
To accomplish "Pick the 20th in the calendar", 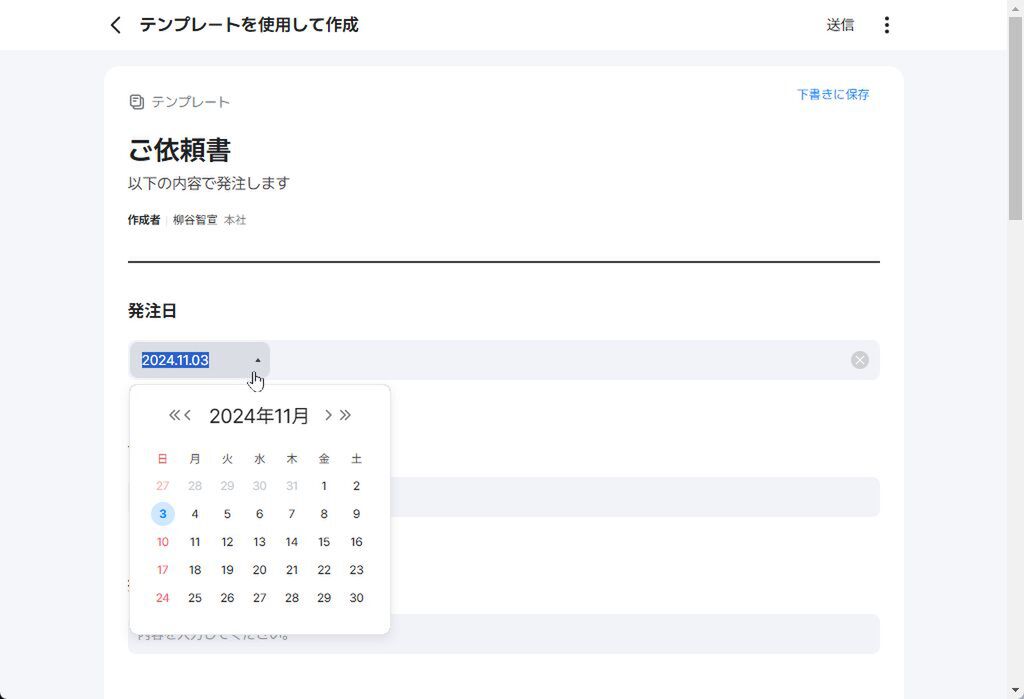I will [x=259, y=570].
